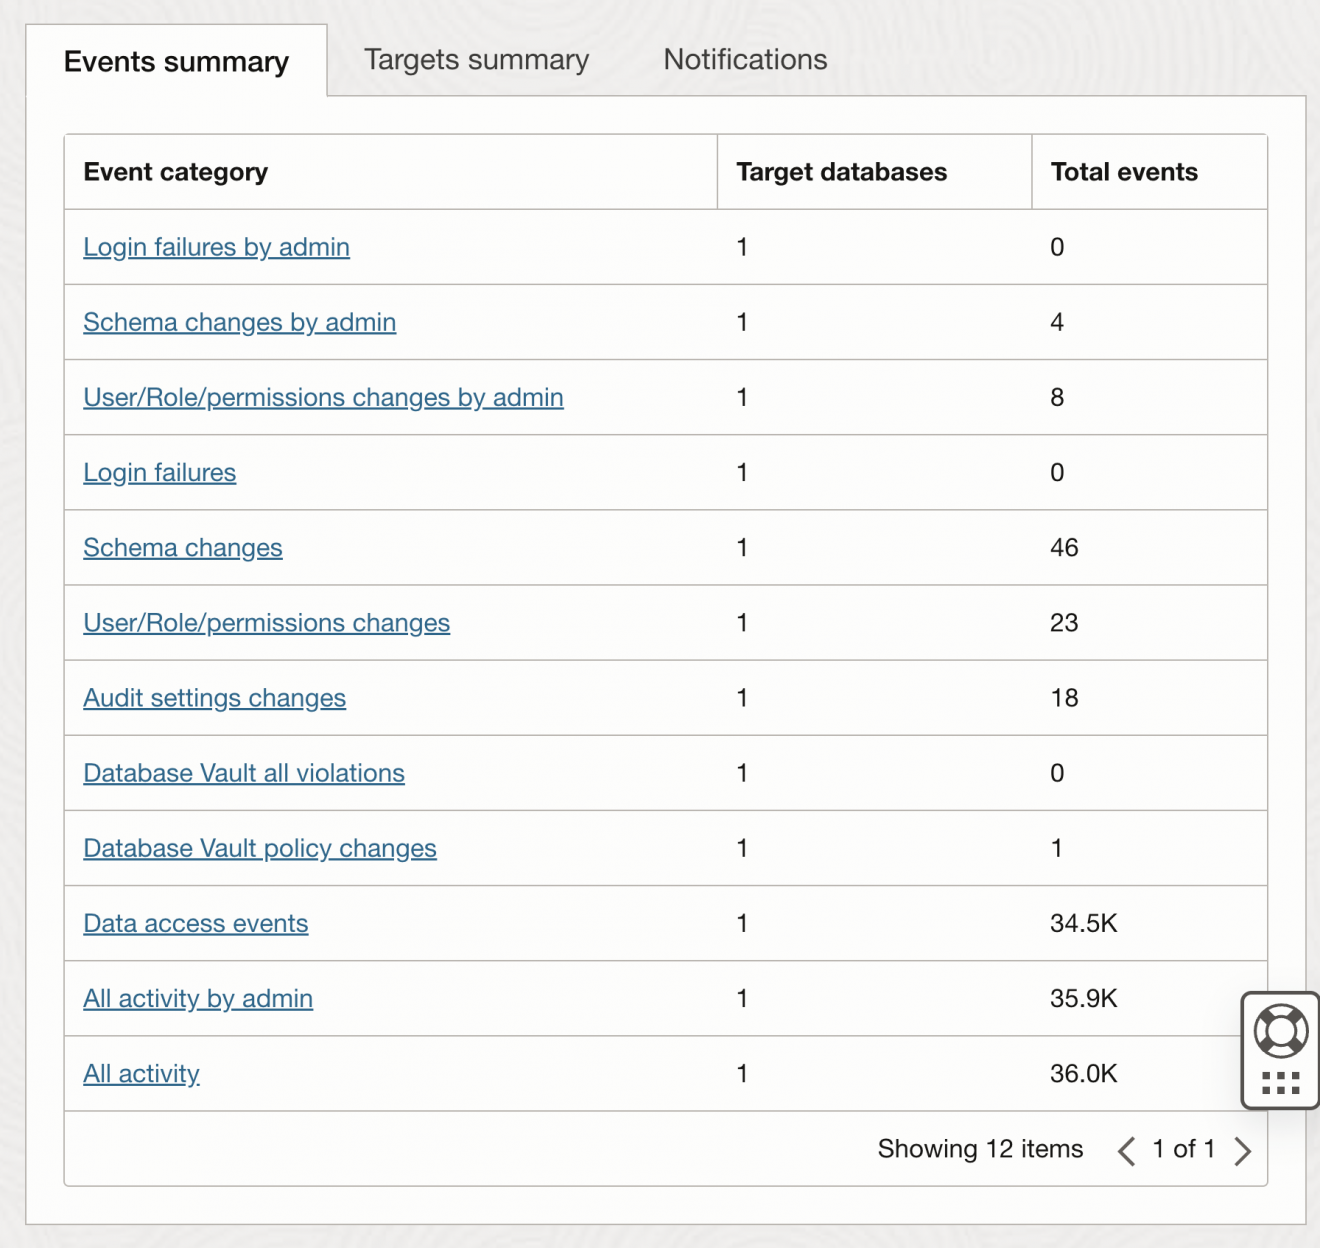Viewport: 1320px width, 1248px height.
Task: Open the help lifebuoy icon
Action: point(1278,1028)
